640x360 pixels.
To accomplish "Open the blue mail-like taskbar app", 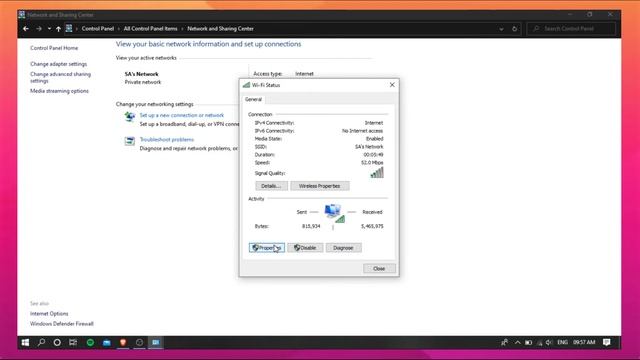I will click(107, 342).
